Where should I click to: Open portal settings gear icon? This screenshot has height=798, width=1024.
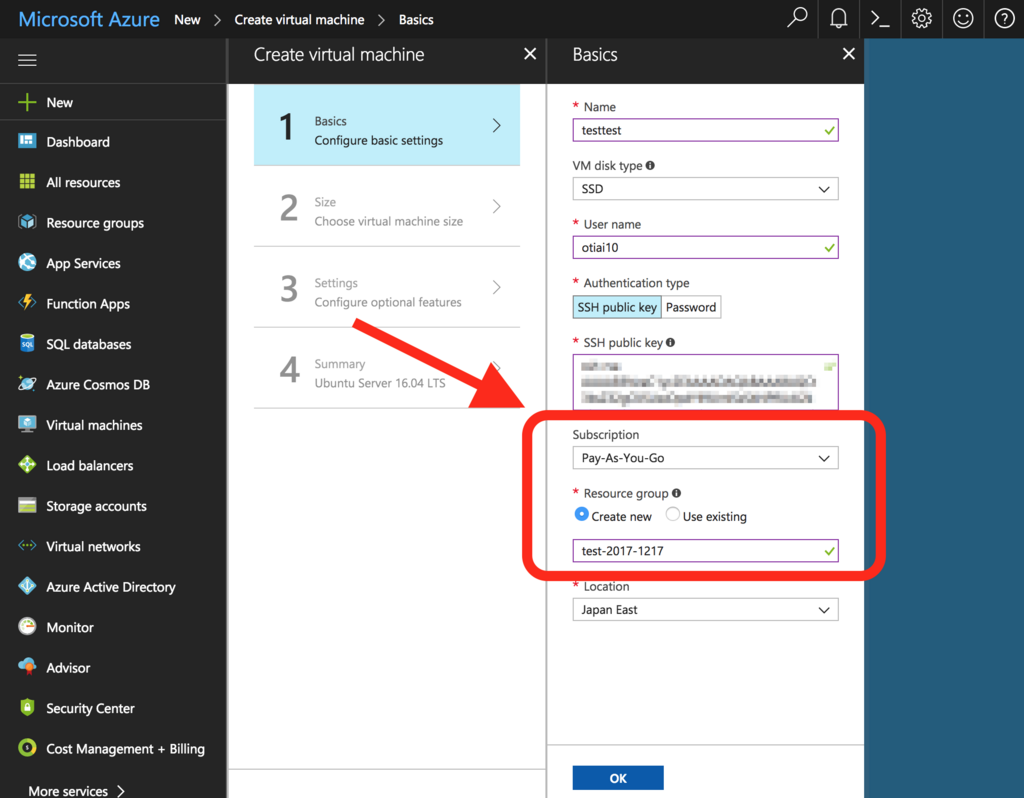click(921, 18)
